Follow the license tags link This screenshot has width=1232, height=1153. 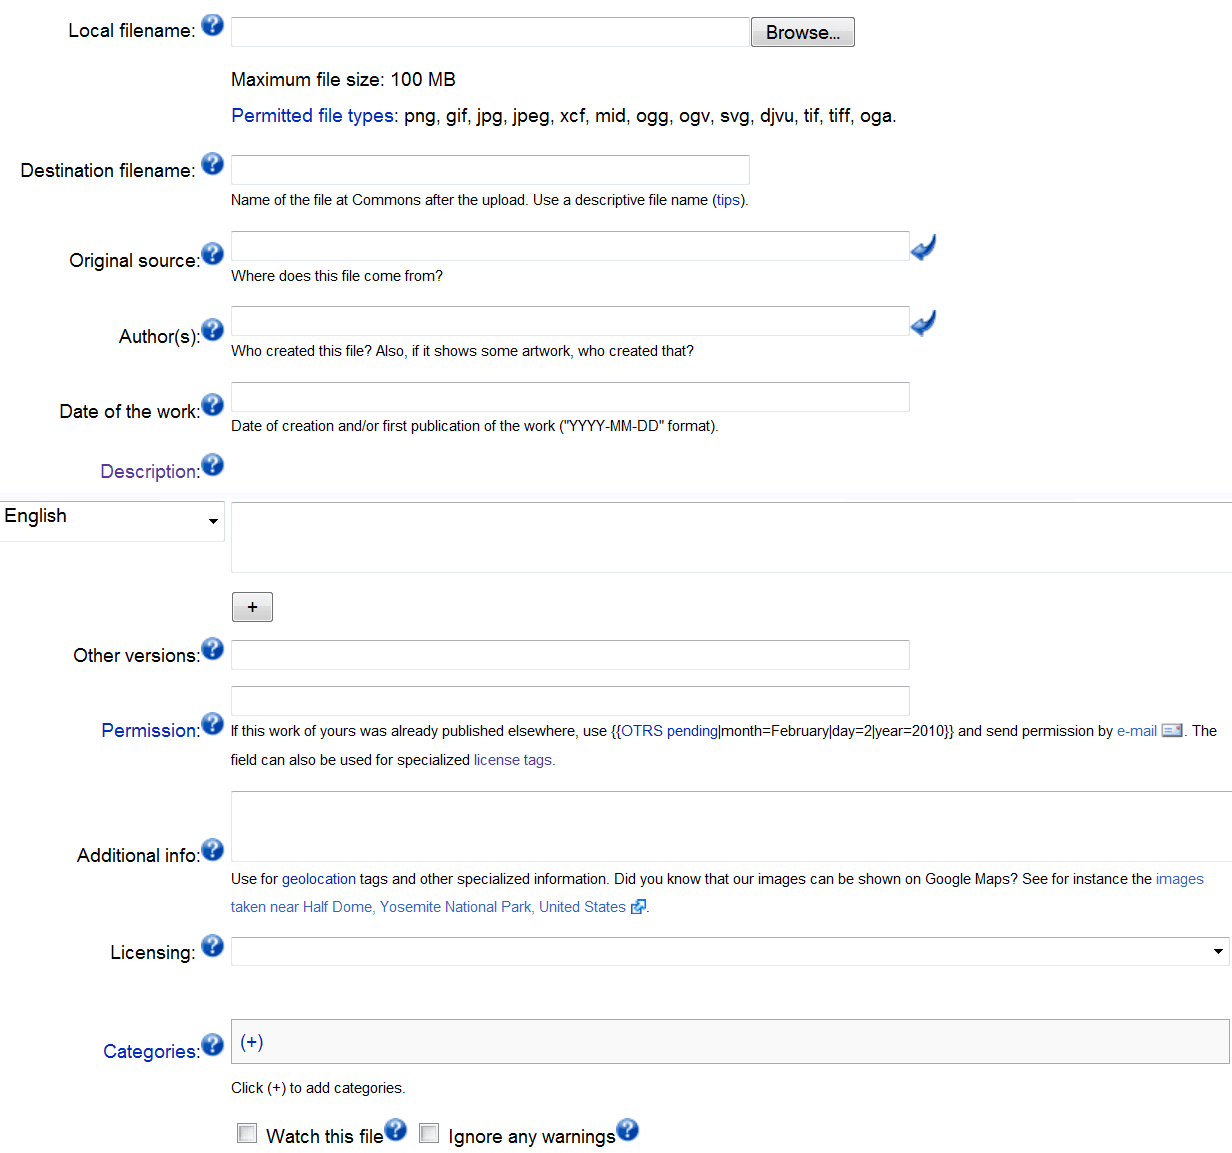click(x=512, y=760)
